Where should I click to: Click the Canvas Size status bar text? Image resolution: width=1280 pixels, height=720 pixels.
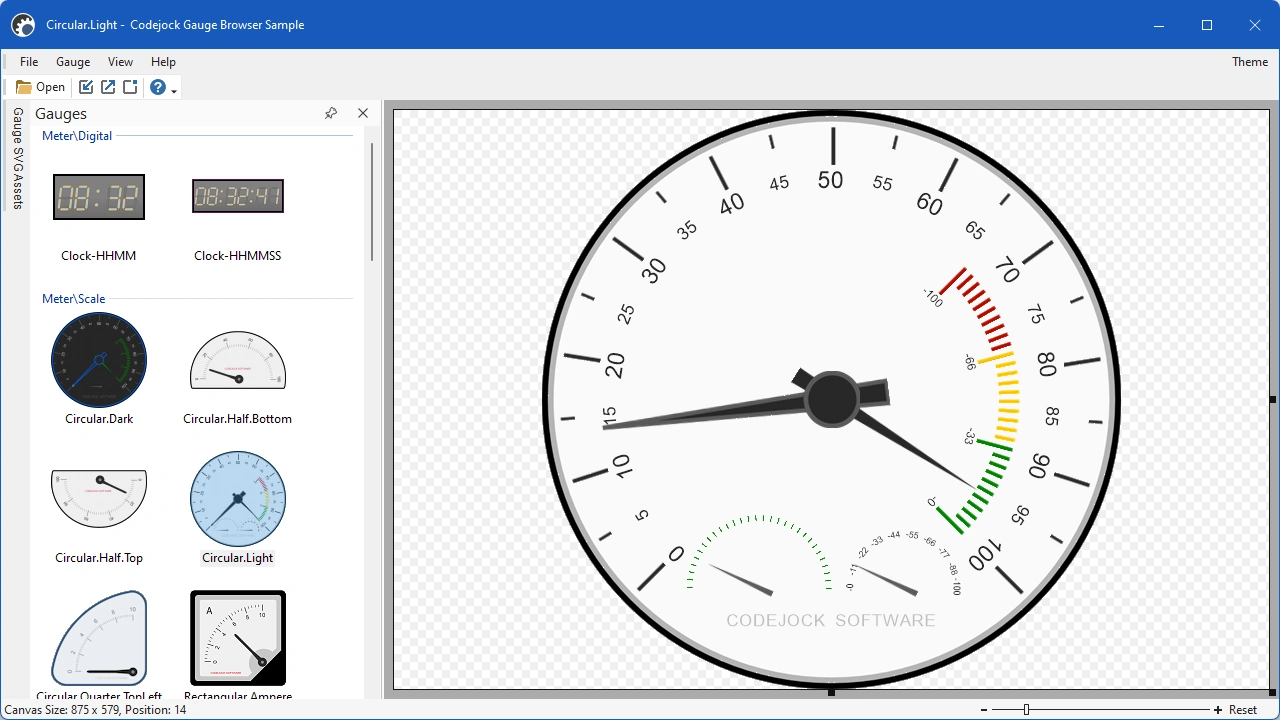pos(95,710)
